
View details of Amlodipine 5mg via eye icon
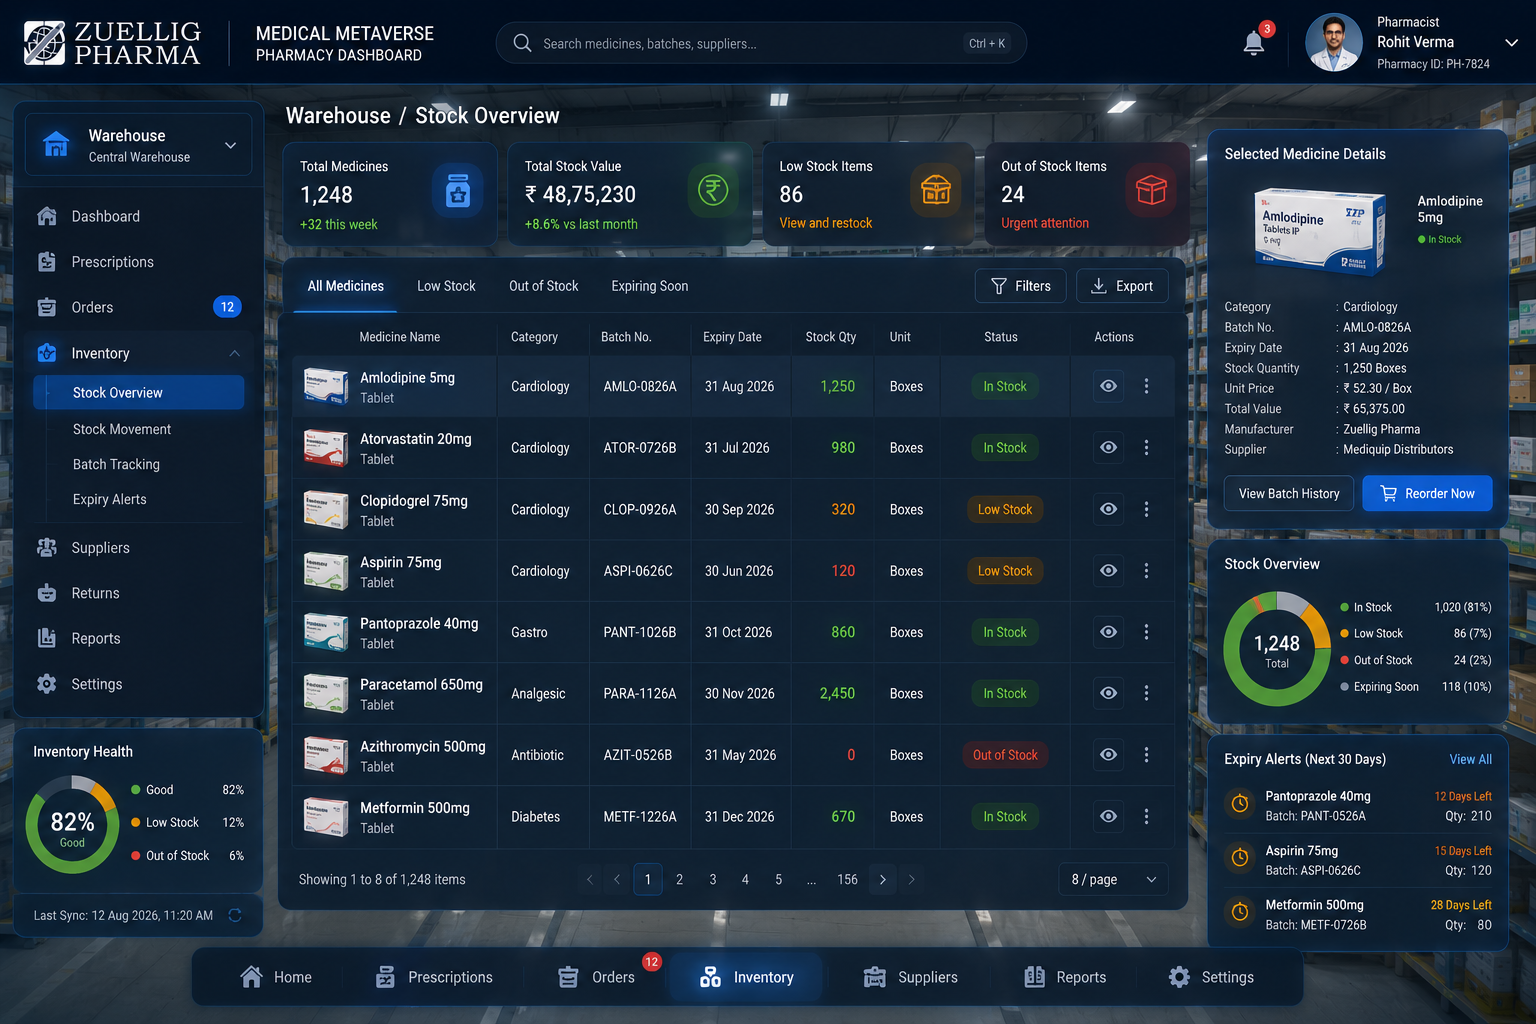coord(1108,386)
